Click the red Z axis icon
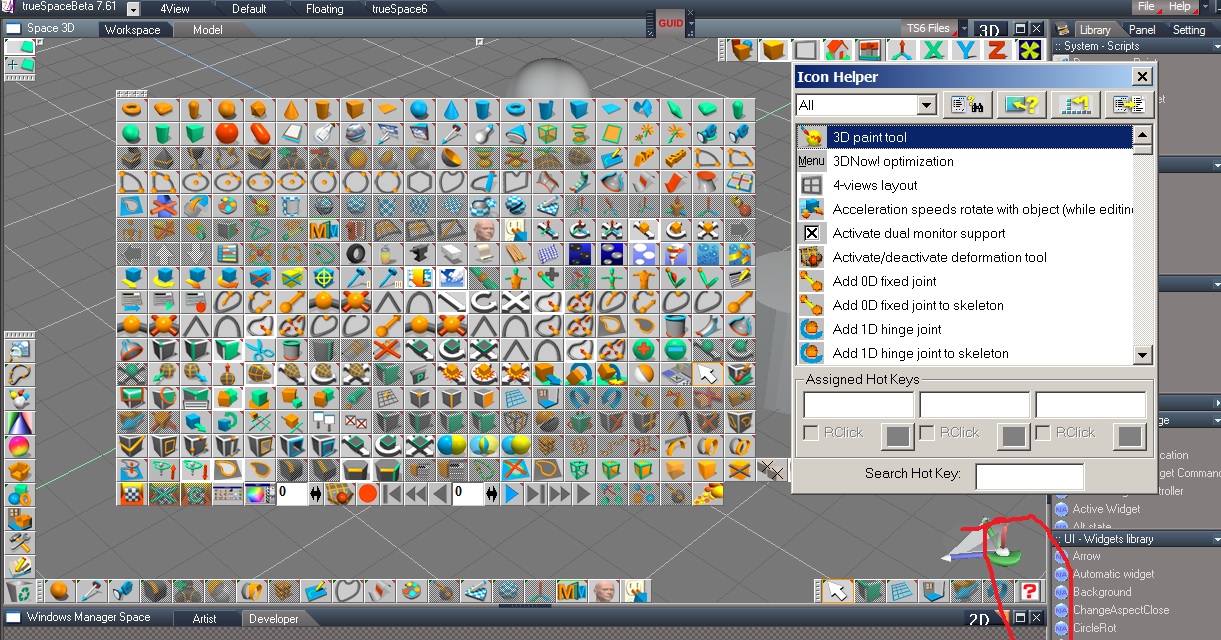Screen dimensions: 1221x640 (x=997, y=50)
